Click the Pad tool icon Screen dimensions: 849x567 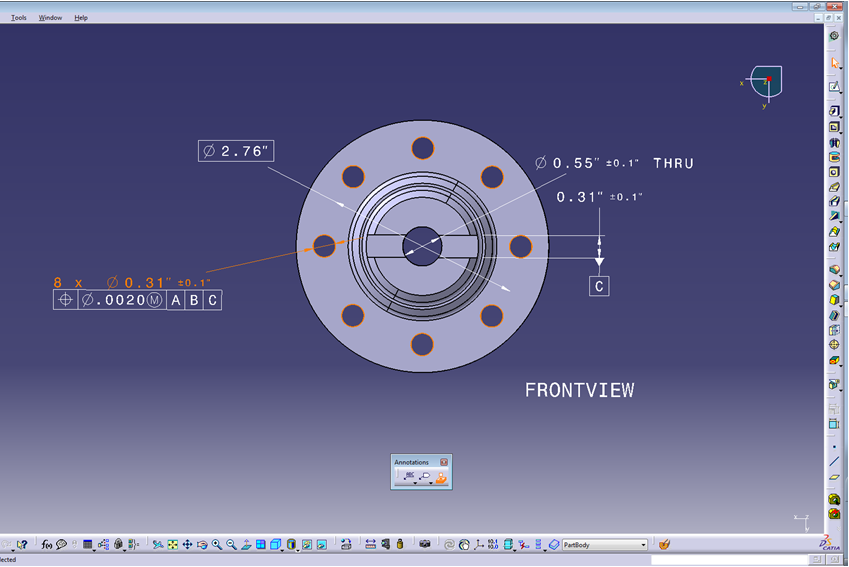tap(834, 112)
